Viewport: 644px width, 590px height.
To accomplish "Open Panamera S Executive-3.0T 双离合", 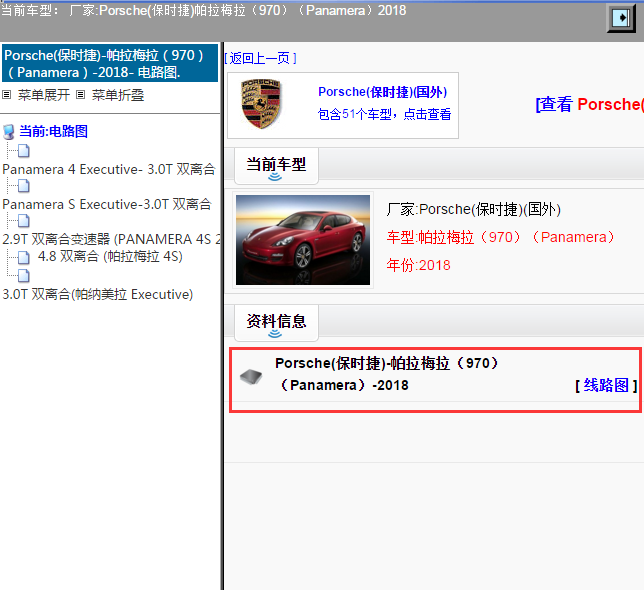I will [107, 204].
